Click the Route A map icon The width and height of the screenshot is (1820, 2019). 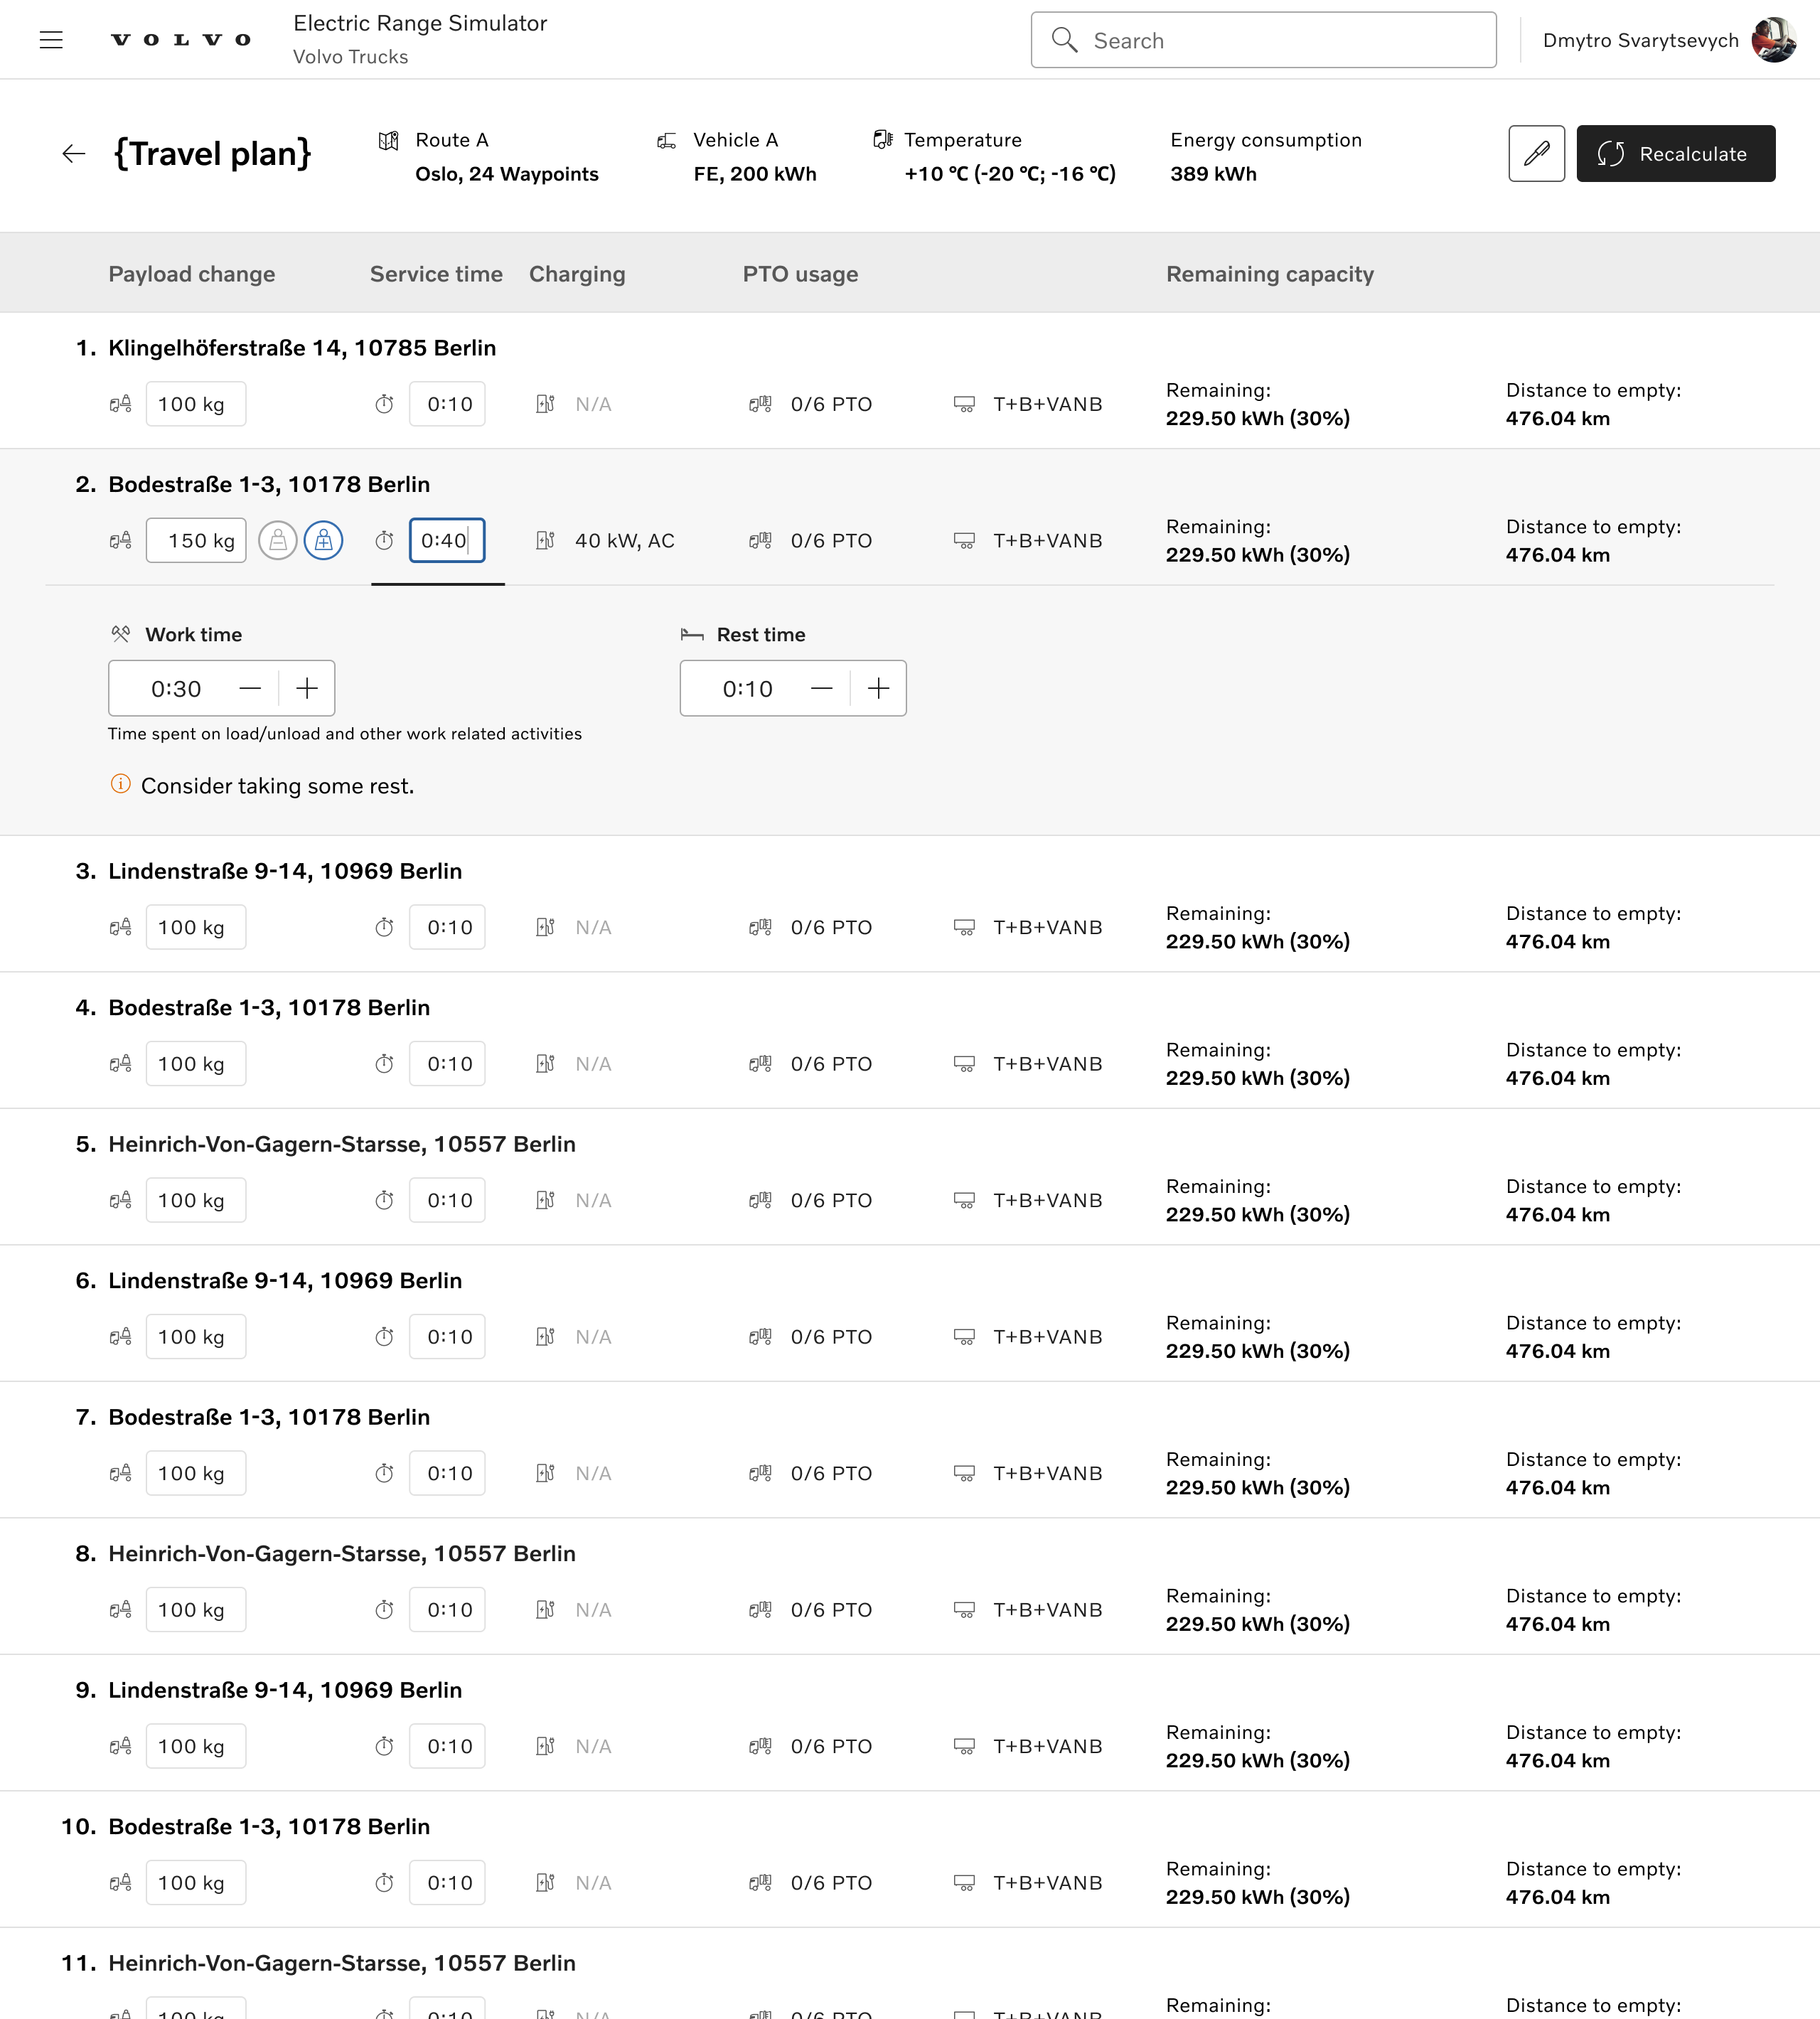pos(389,141)
